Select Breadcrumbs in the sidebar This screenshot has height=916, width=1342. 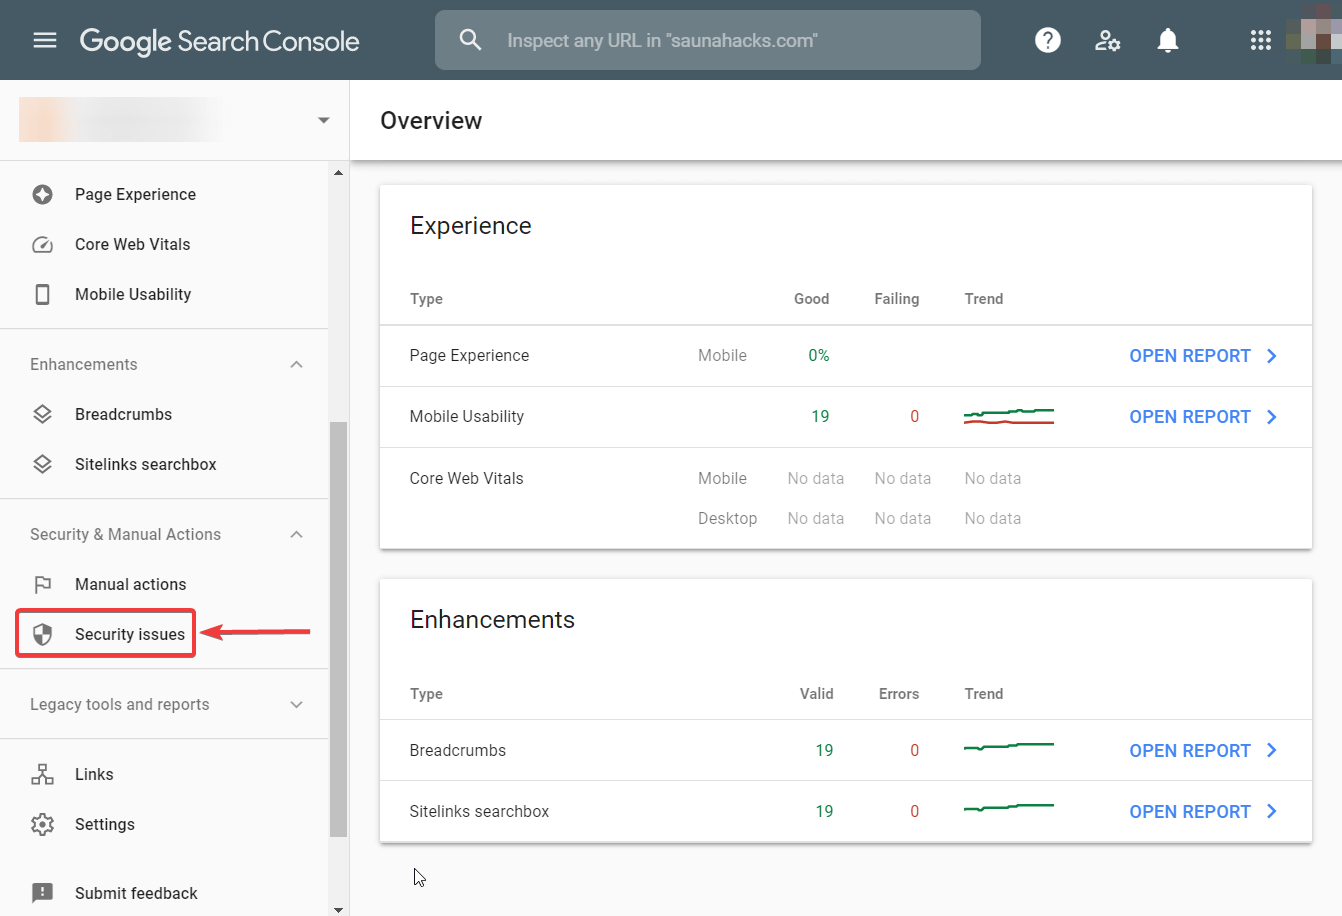(123, 414)
